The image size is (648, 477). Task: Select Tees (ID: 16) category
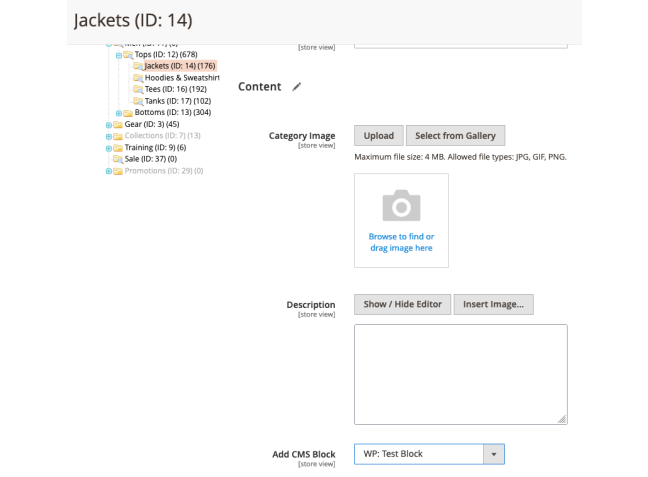(176, 89)
